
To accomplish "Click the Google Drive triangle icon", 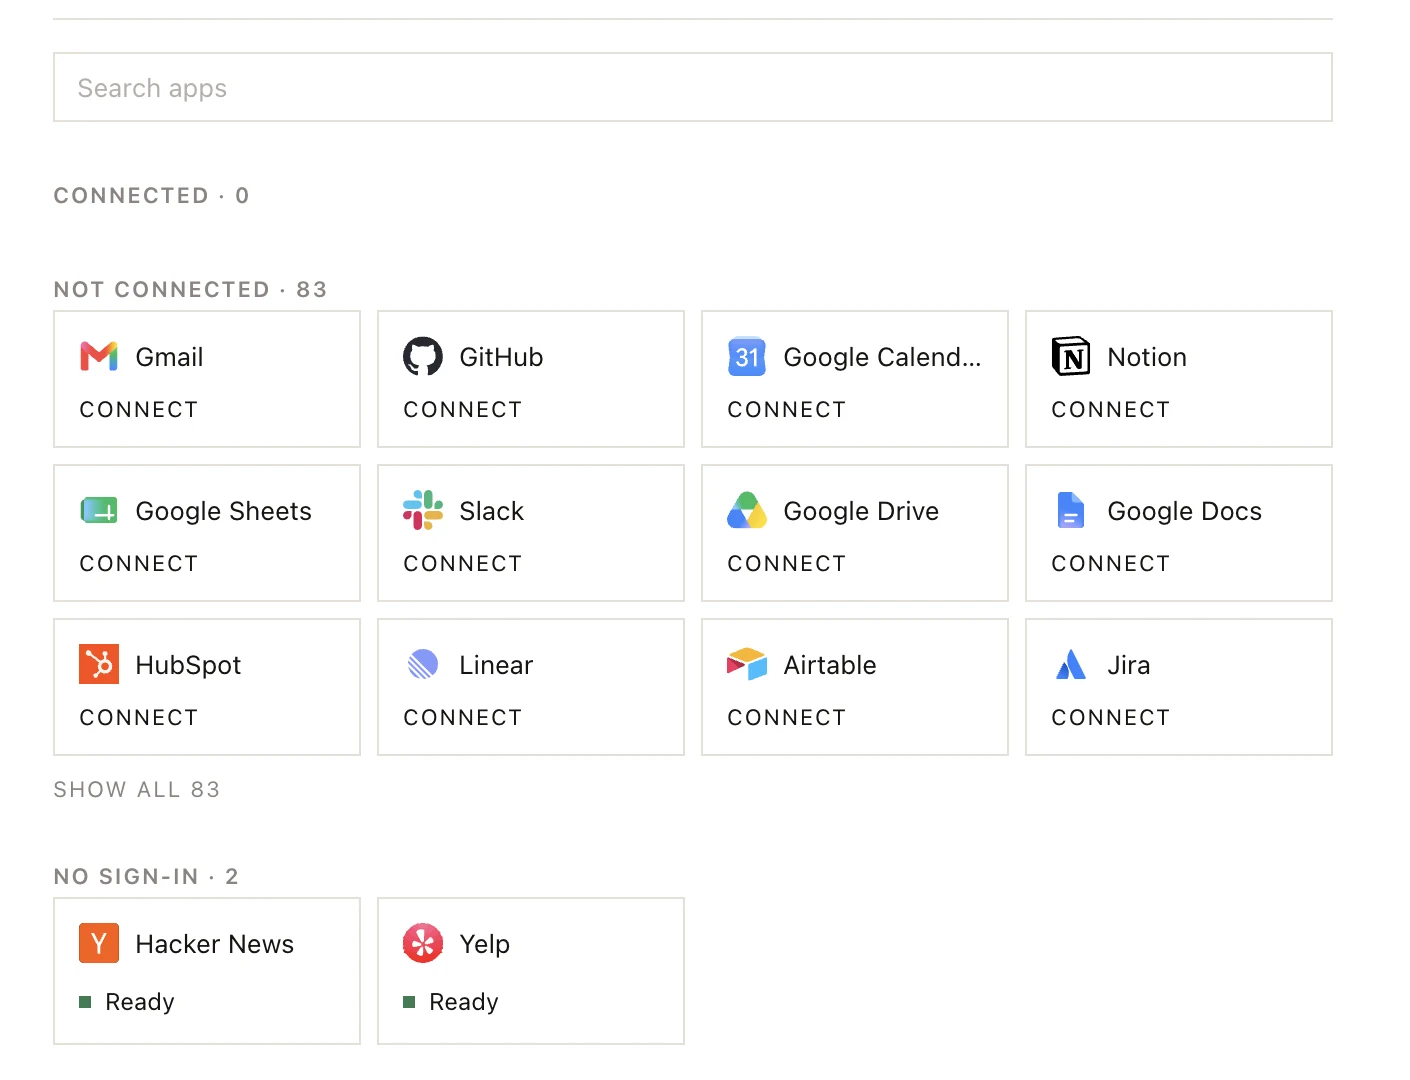I will coord(747,511).
